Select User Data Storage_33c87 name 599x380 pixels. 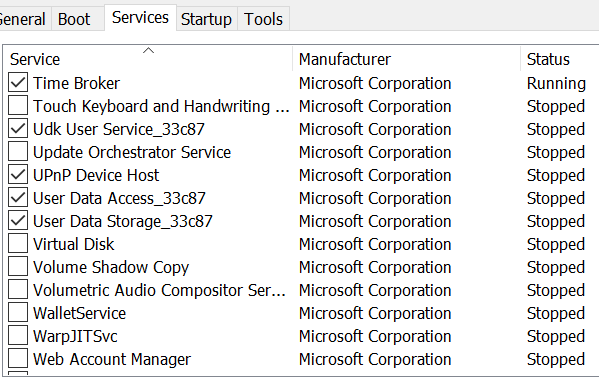pyautogui.click(x=123, y=222)
